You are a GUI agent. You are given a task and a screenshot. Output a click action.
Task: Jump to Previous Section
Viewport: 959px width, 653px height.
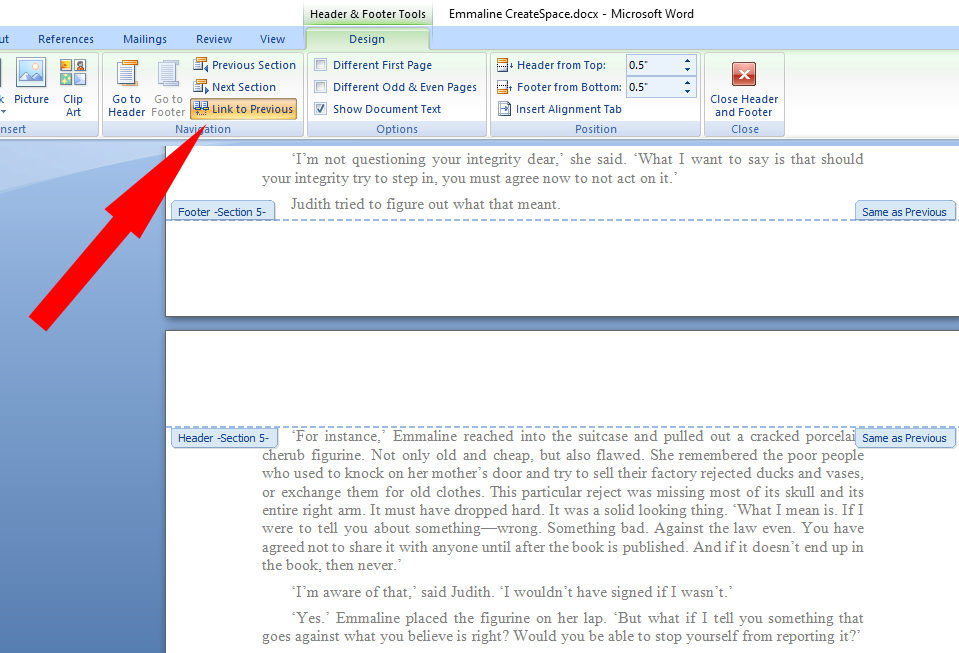[x=244, y=65]
